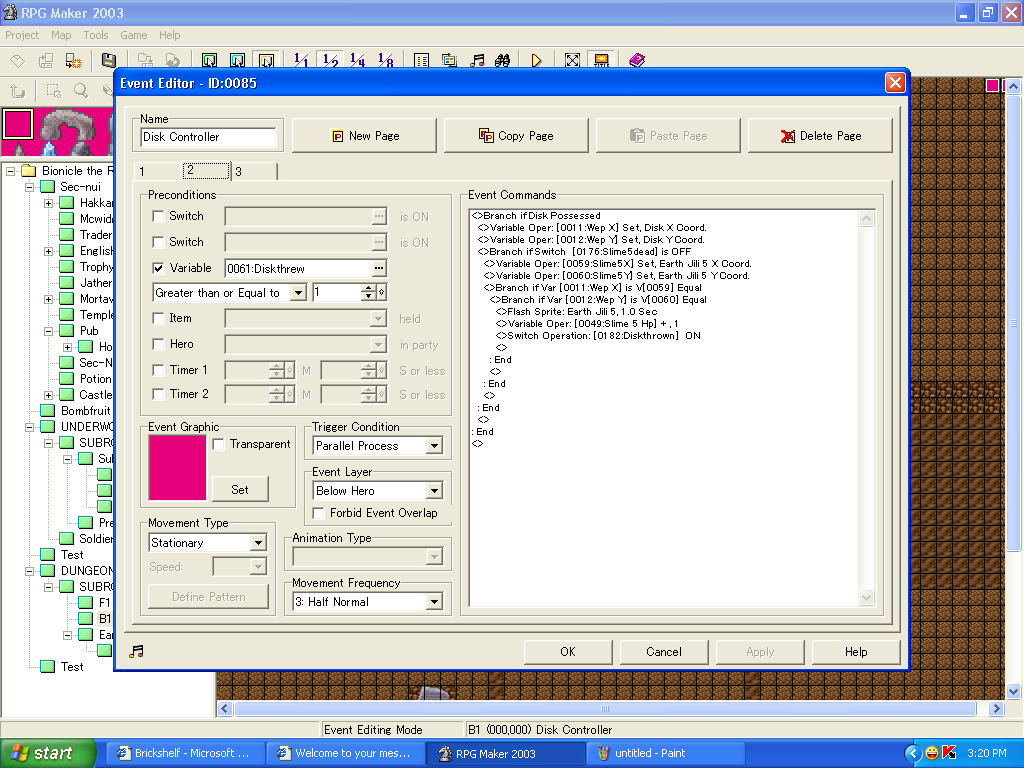Image resolution: width=1024 pixels, height=768 pixels.
Task: Open the Tools menu
Action: (x=96, y=35)
